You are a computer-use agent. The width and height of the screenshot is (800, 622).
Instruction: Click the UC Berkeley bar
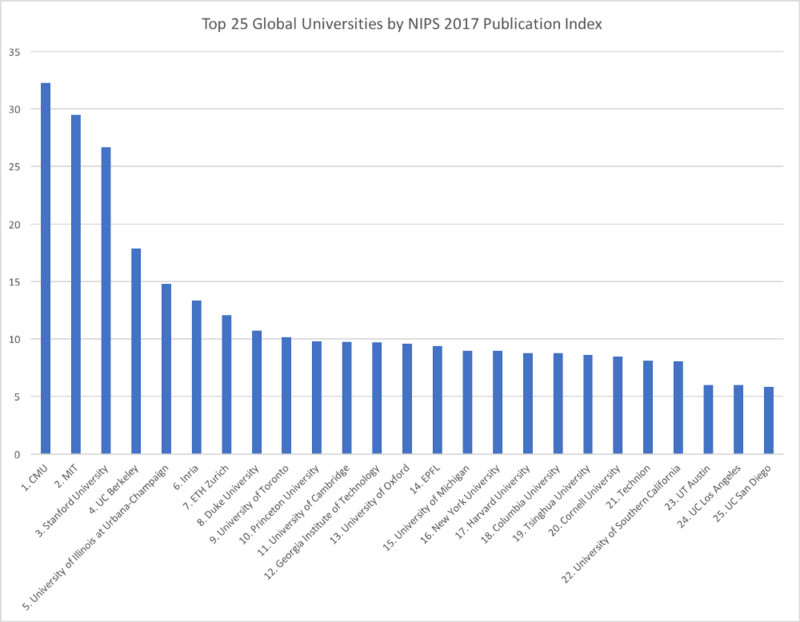click(136, 351)
